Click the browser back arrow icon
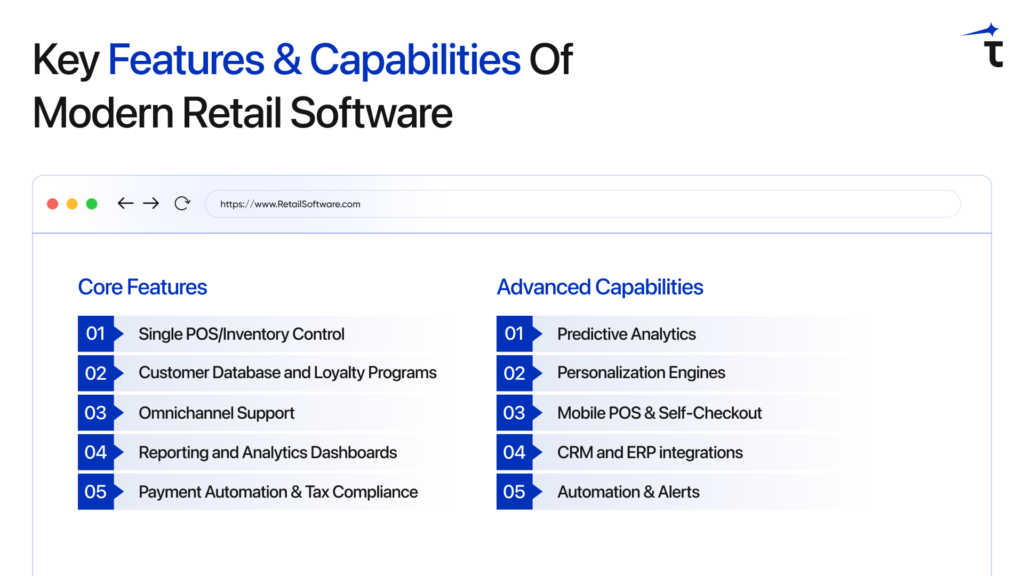Viewport: 1024px width, 576px height. [125, 203]
